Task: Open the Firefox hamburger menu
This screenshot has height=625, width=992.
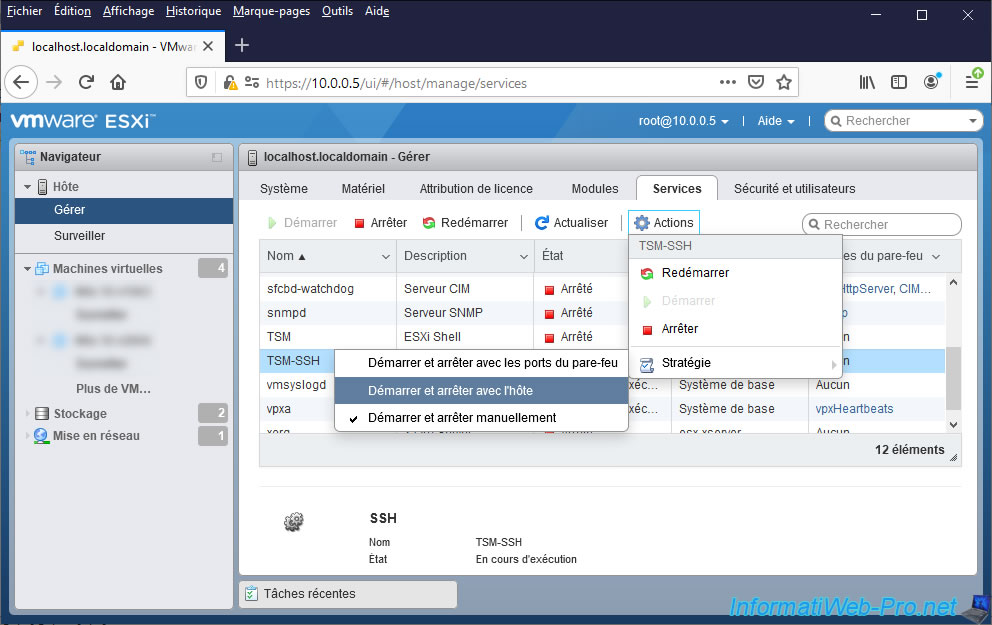Action: [x=972, y=81]
